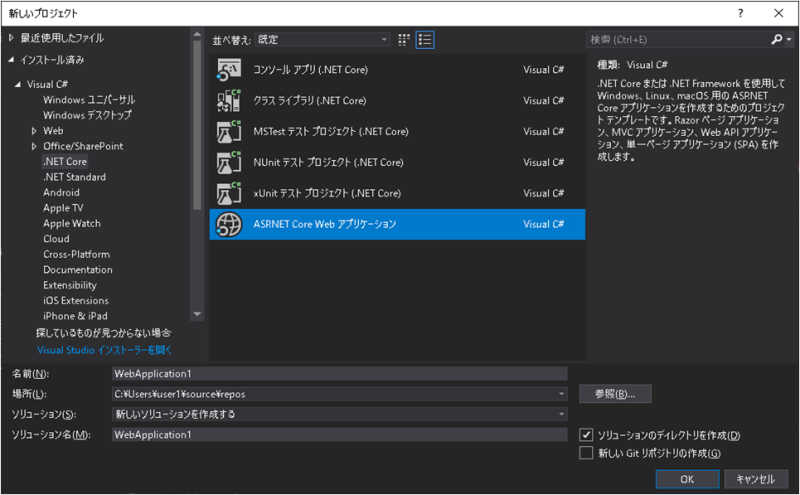Screen dimensions: 800x495
Task: Open the help question mark button
Action: tap(740, 13)
